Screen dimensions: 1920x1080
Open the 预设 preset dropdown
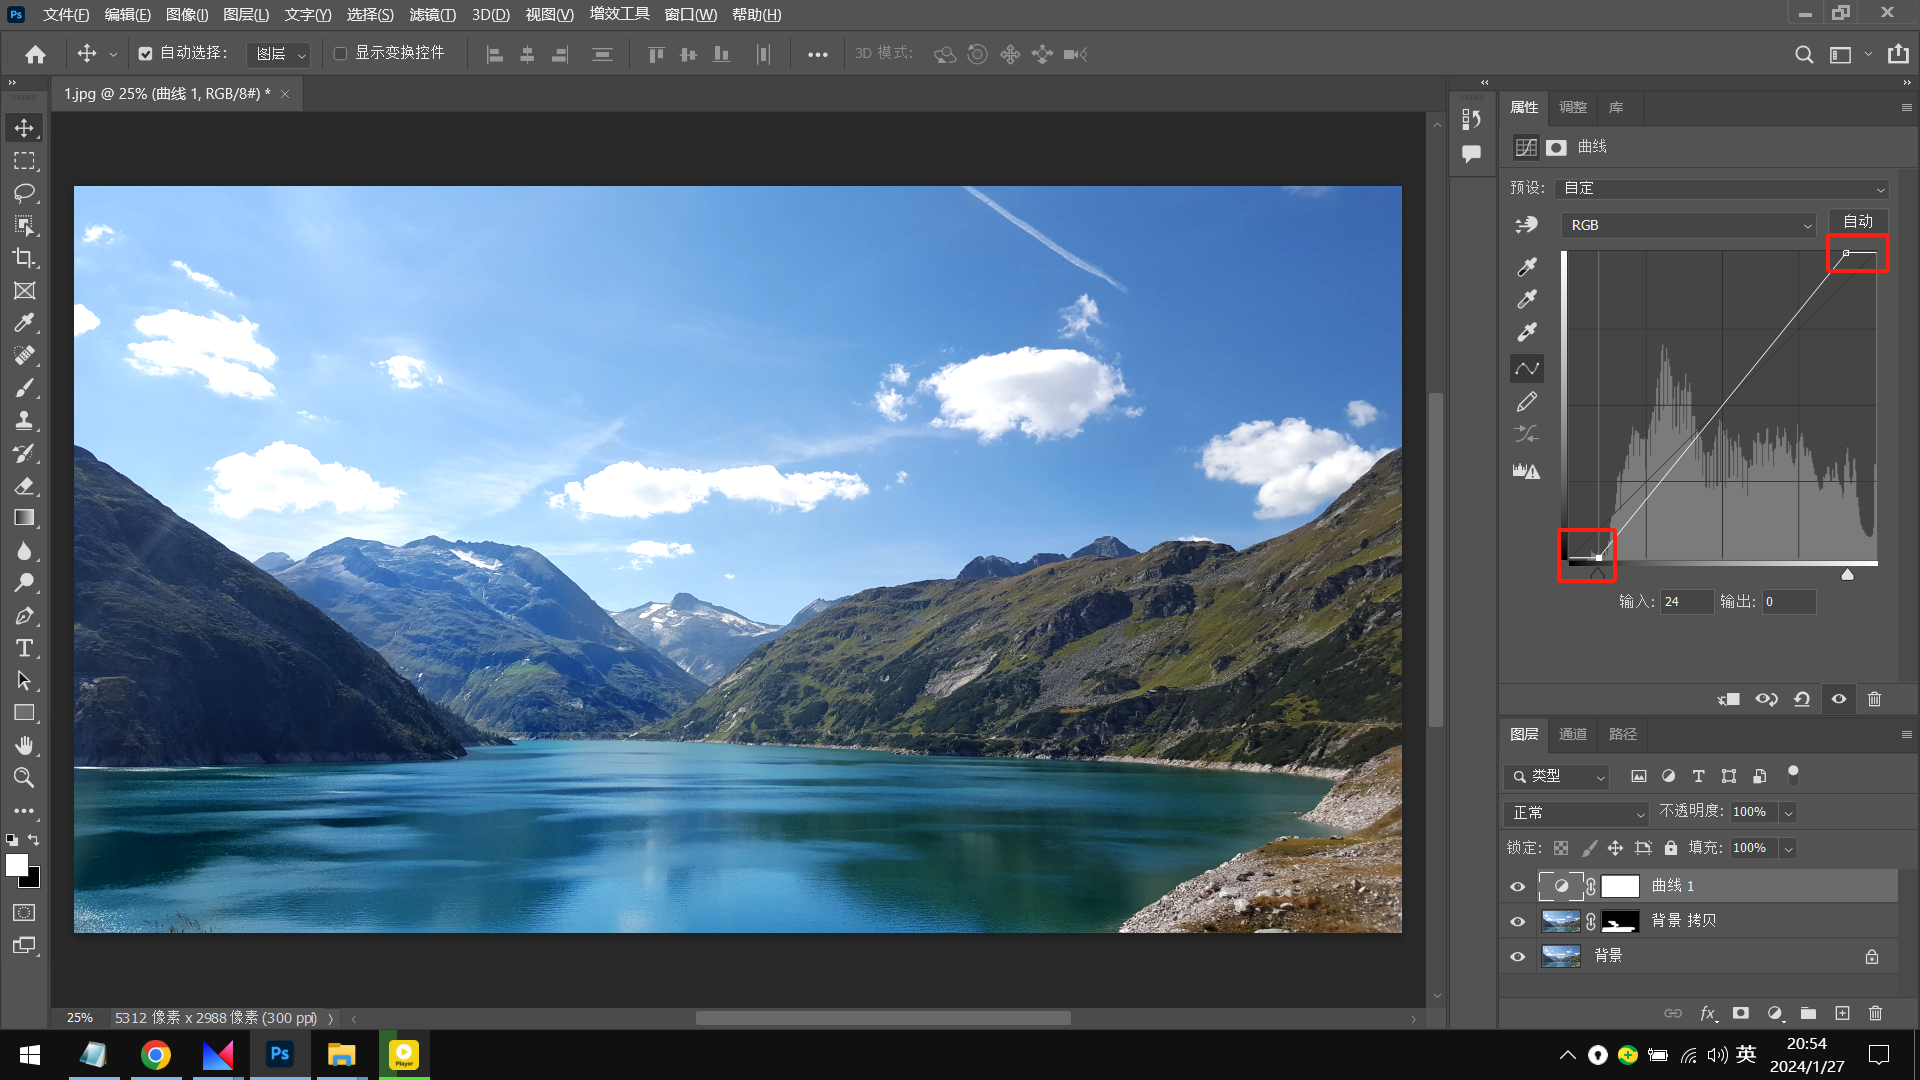(1723, 188)
